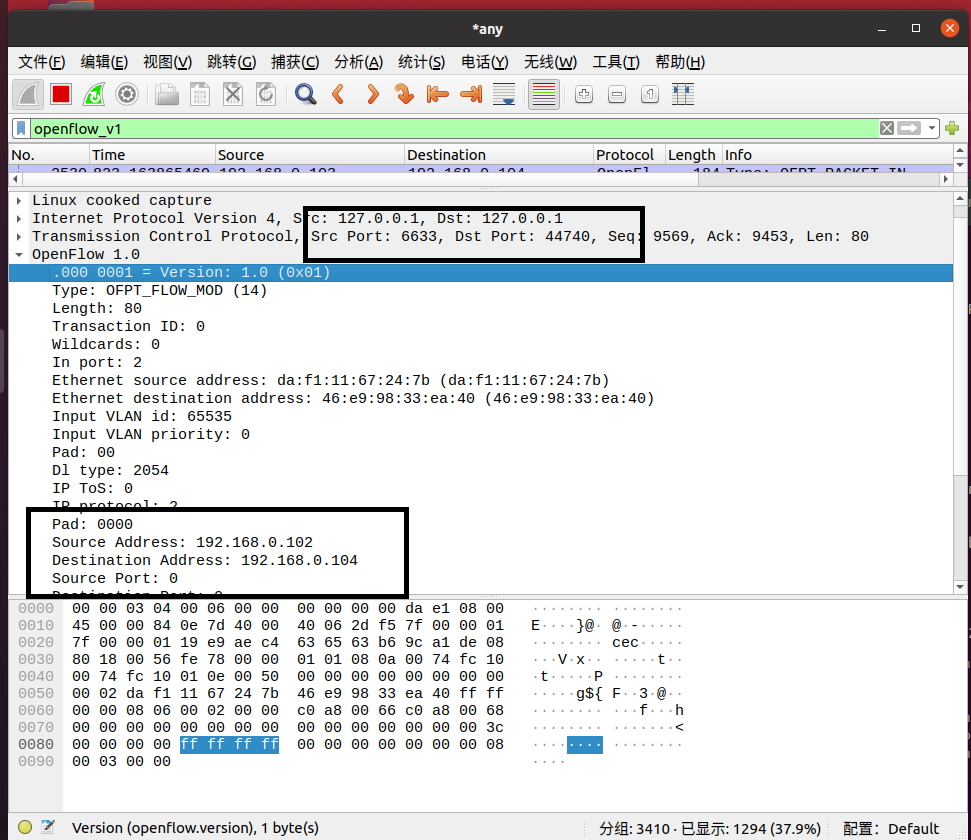The width and height of the screenshot is (971, 840).
Task: Click the expert info yellow circle indicator
Action: click(x=25, y=827)
